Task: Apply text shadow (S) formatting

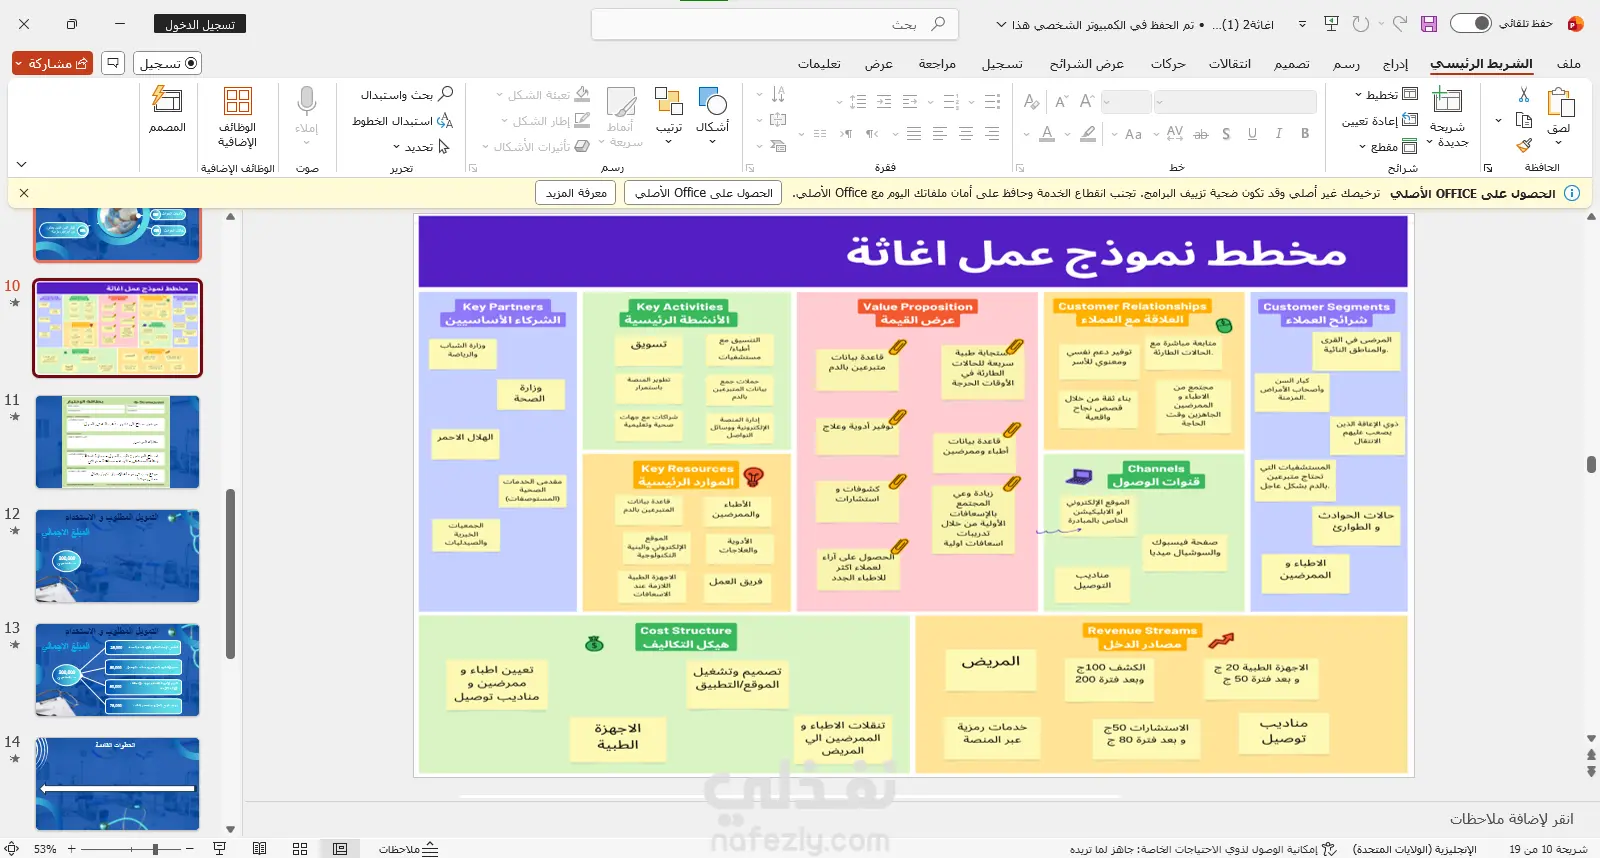Action: (x=1226, y=134)
